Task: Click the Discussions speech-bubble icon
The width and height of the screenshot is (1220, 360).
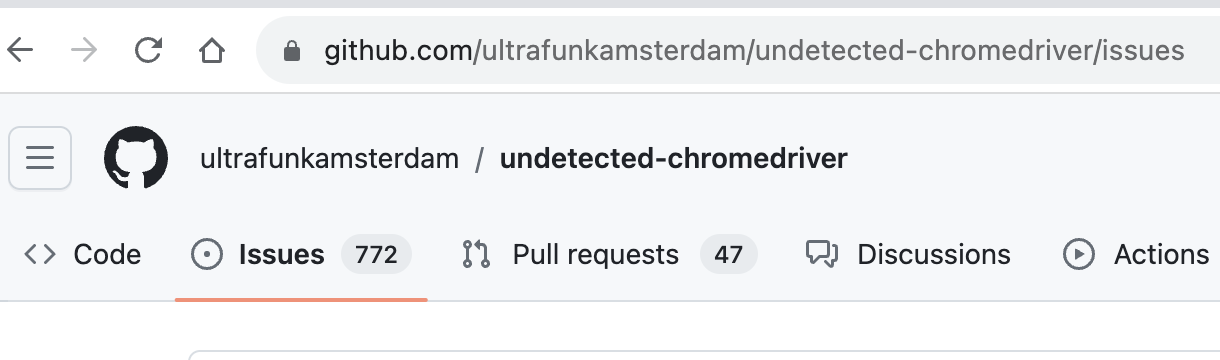Action: tap(821, 255)
